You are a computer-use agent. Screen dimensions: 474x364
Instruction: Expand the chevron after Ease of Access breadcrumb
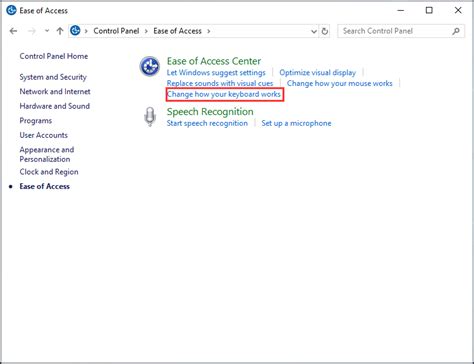pos(209,31)
